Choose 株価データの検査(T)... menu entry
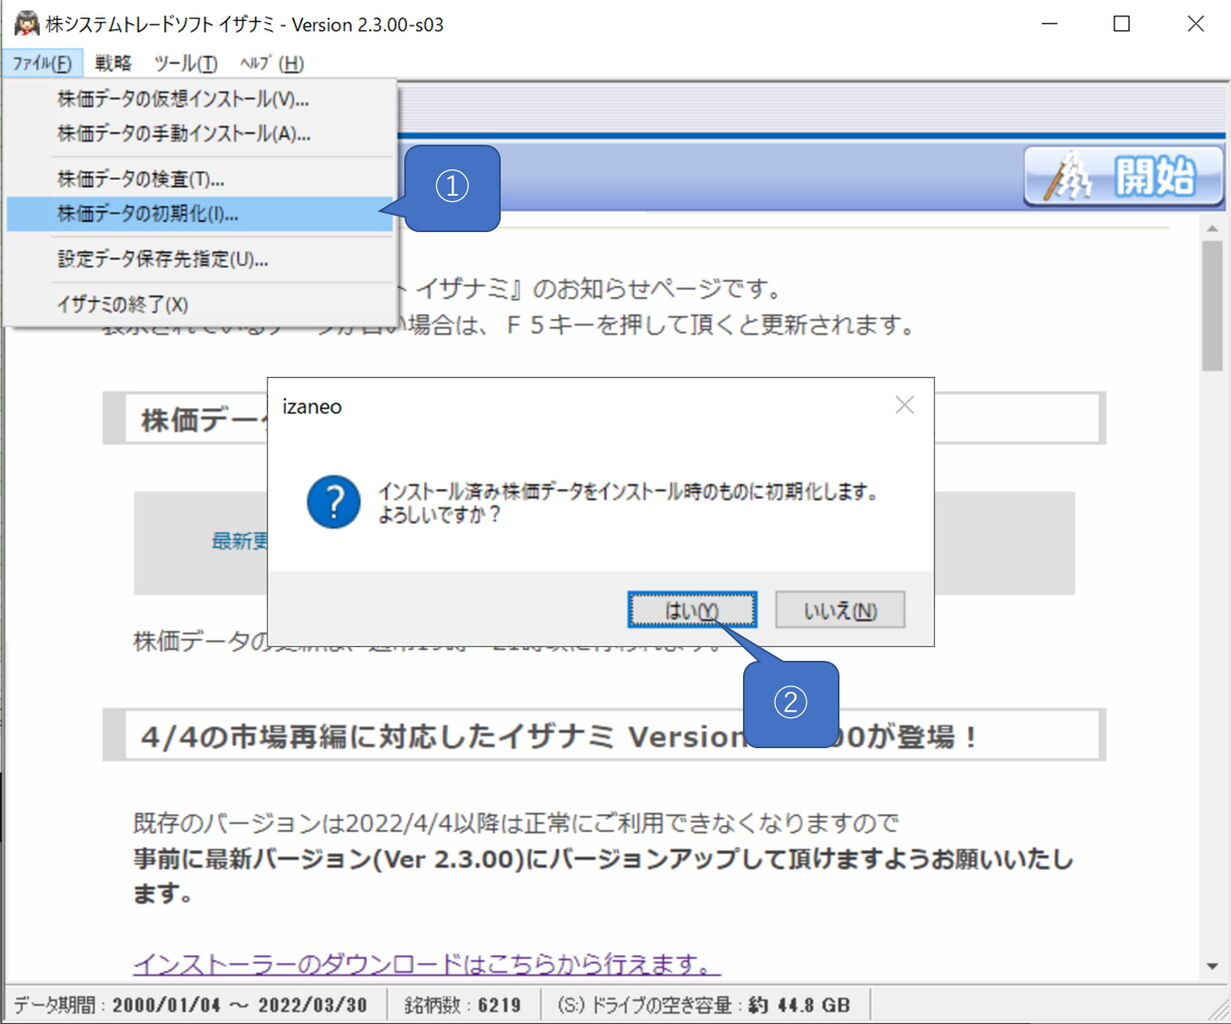This screenshot has width=1231, height=1024. tap(200, 179)
